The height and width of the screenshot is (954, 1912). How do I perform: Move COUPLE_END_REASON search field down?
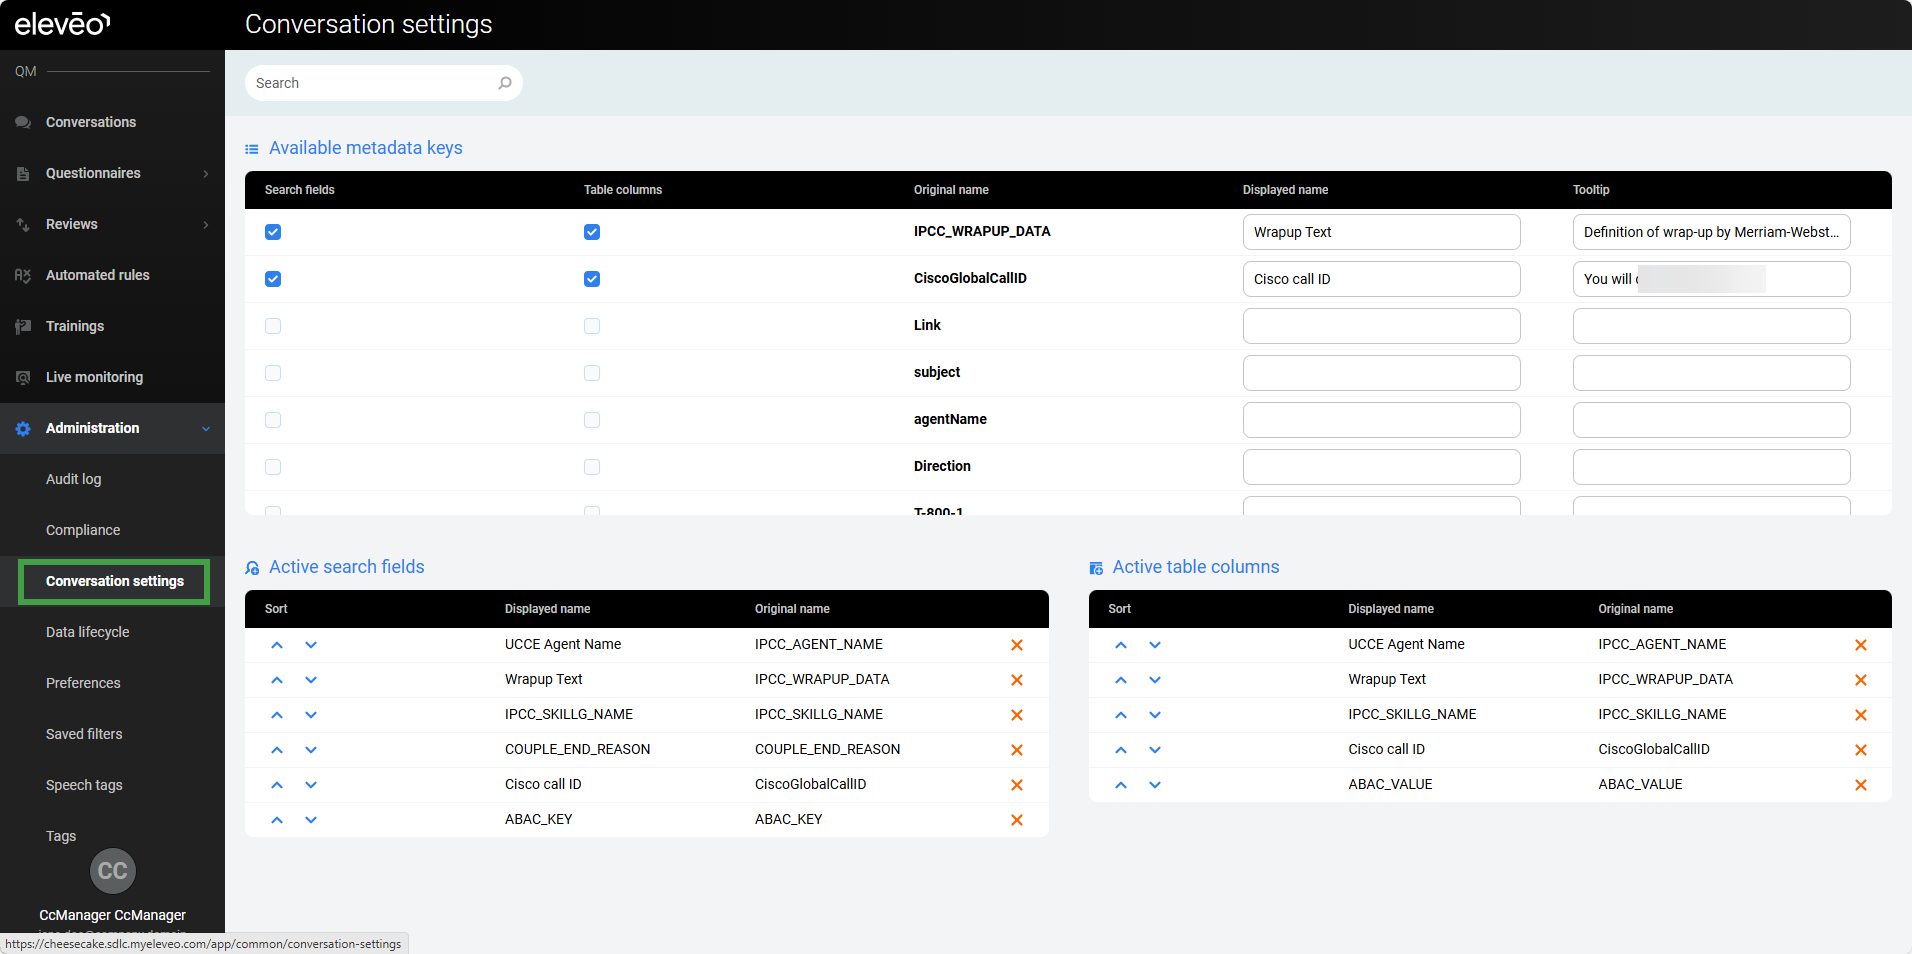pyautogui.click(x=311, y=750)
